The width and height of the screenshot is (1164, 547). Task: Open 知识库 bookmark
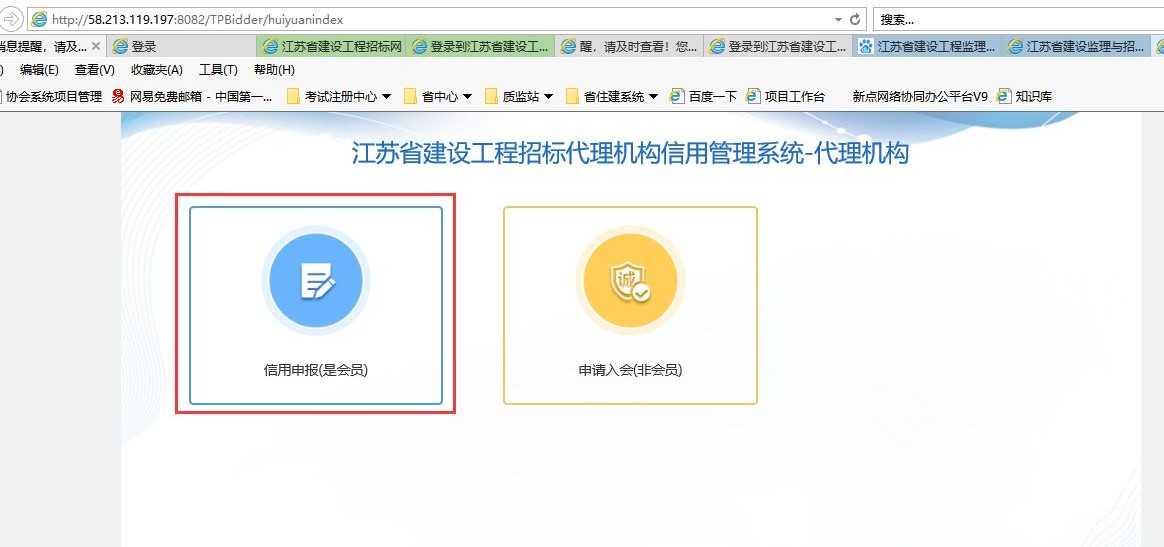click(x=1024, y=96)
